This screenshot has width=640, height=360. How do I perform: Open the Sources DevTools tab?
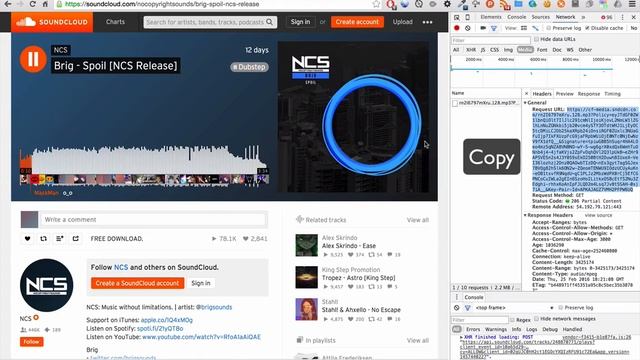[540, 17]
